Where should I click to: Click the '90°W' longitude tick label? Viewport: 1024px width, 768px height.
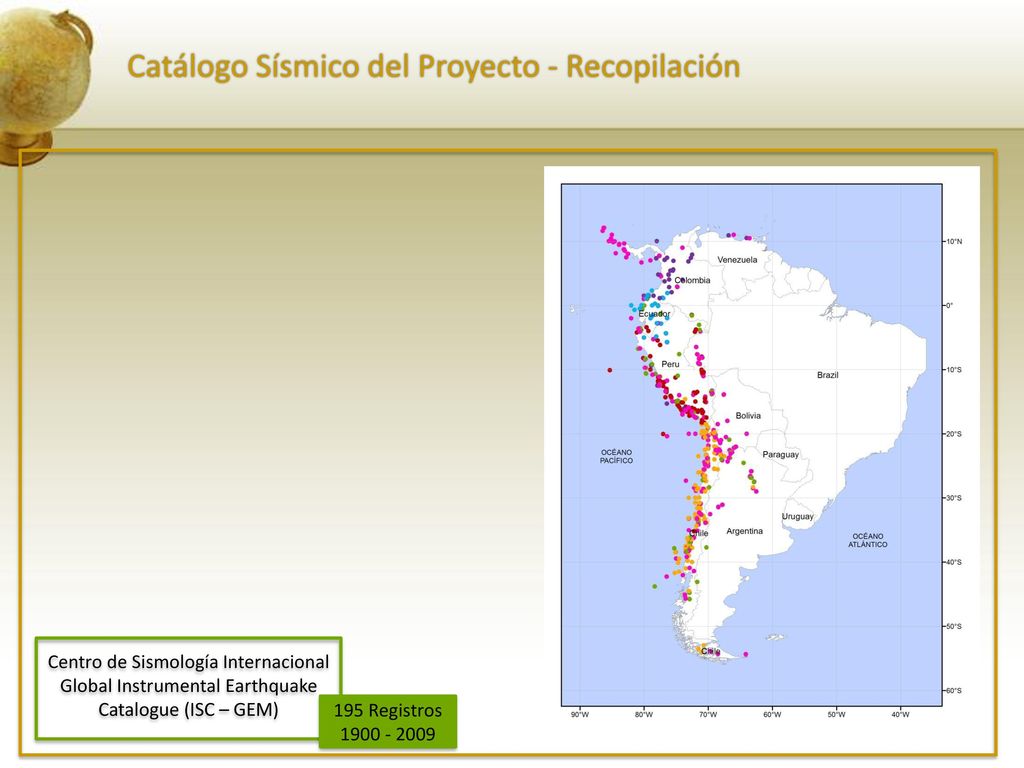580,714
